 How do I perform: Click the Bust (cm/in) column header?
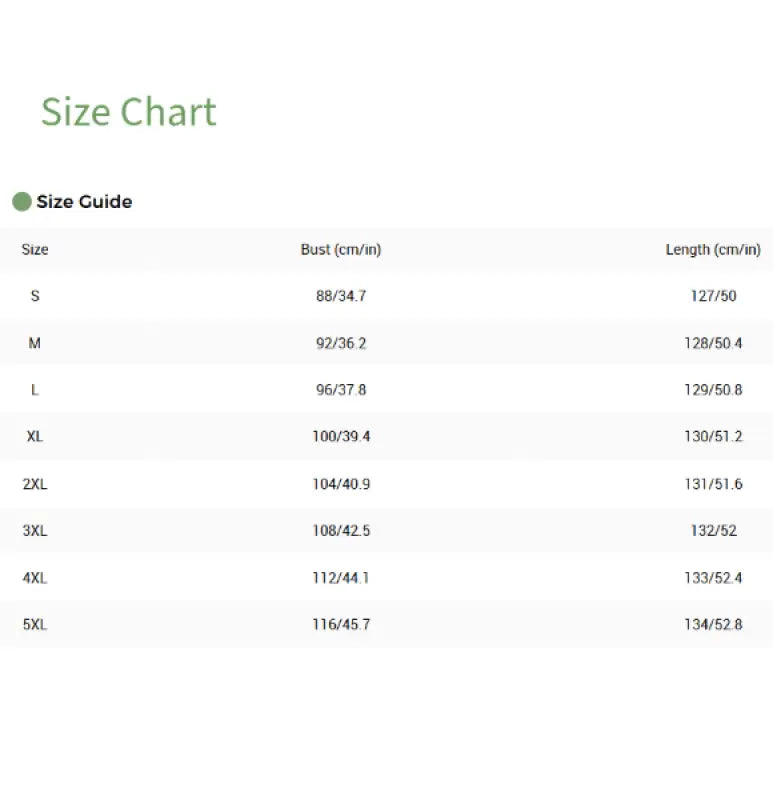point(340,250)
